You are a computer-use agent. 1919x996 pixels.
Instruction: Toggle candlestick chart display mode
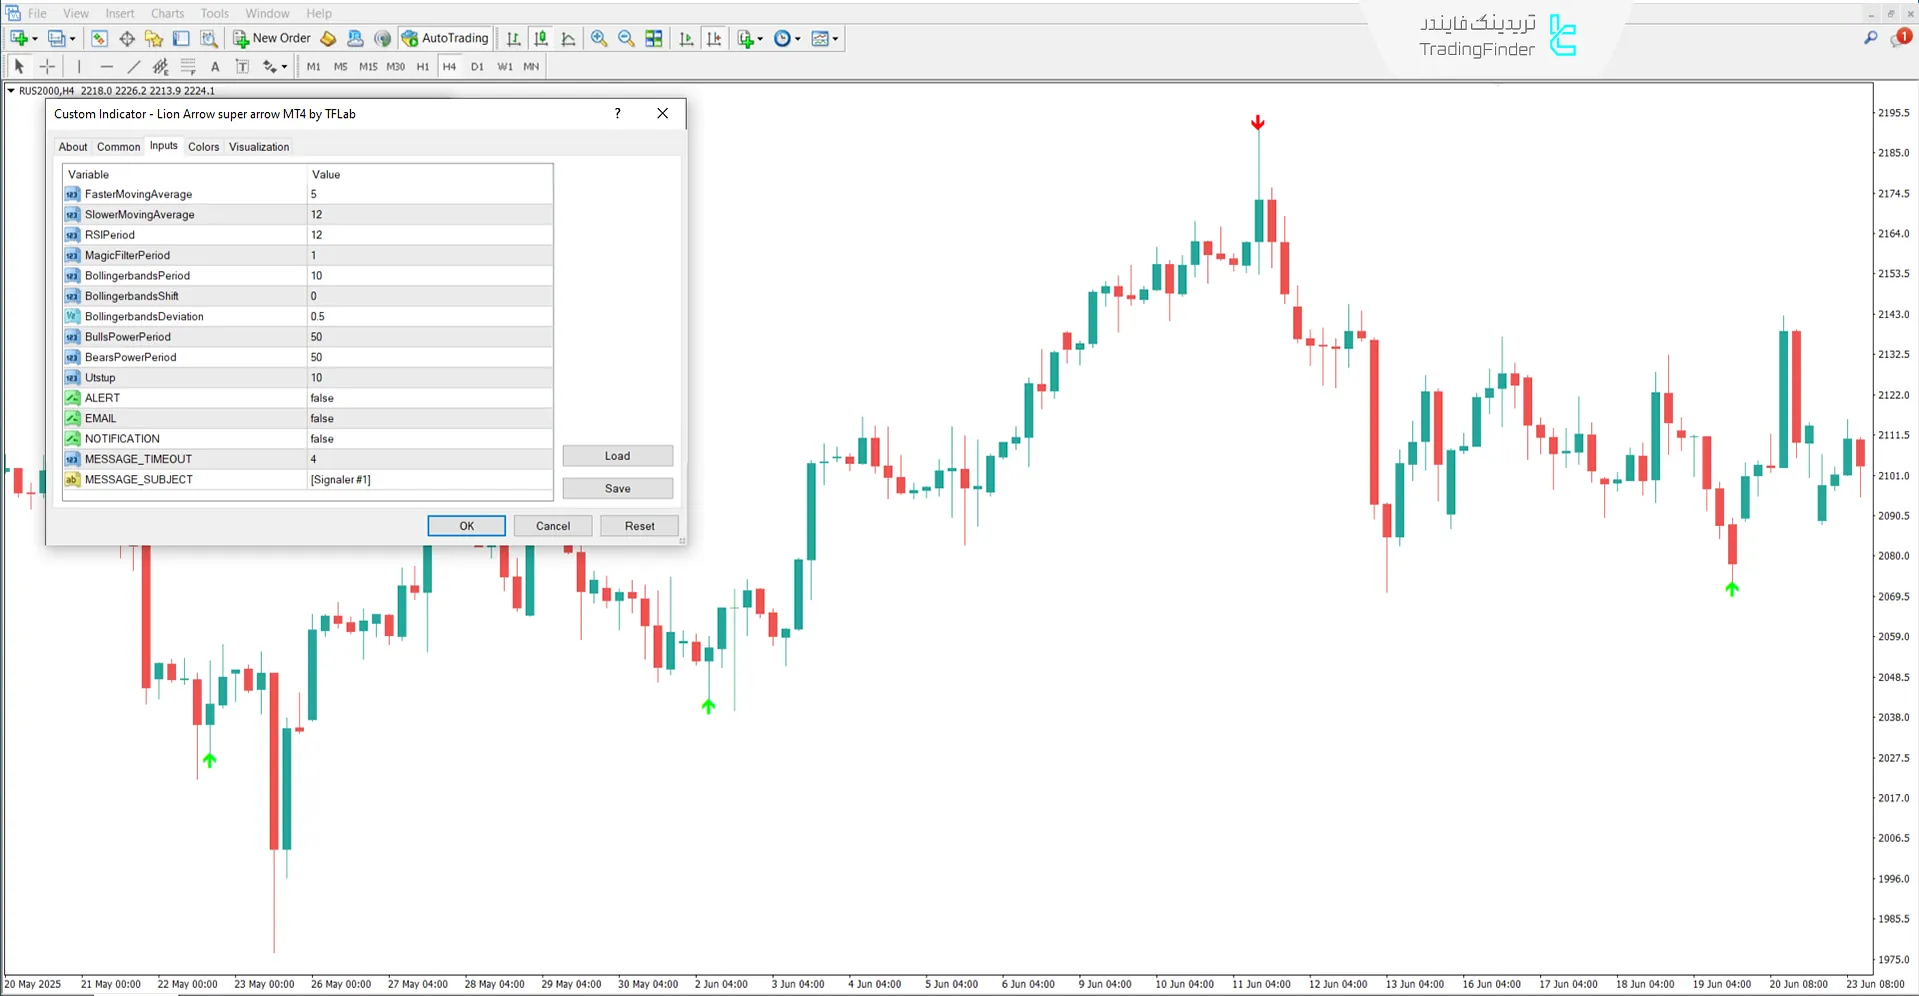click(x=541, y=38)
